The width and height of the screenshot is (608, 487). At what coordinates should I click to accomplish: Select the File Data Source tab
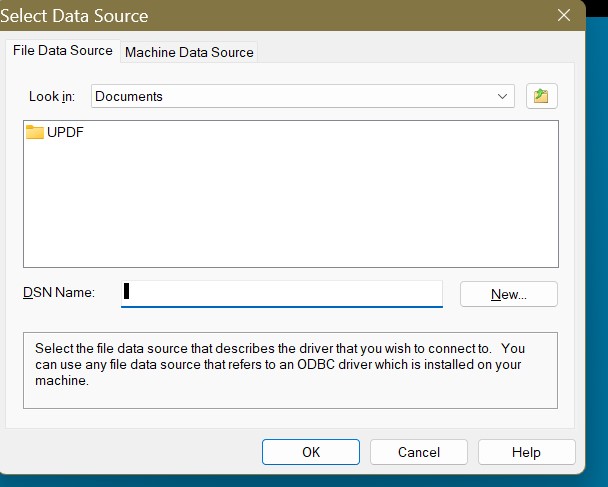(63, 50)
